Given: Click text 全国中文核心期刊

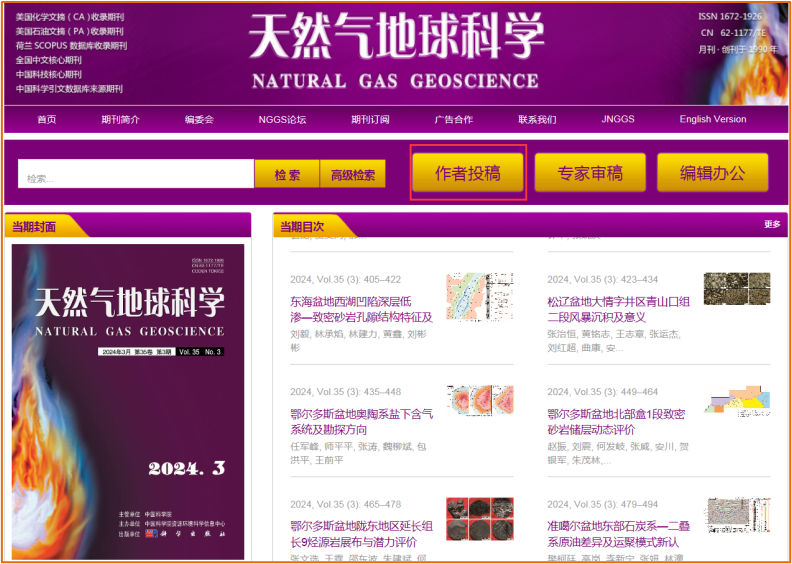Looking at the screenshot, I should tap(48, 60).
